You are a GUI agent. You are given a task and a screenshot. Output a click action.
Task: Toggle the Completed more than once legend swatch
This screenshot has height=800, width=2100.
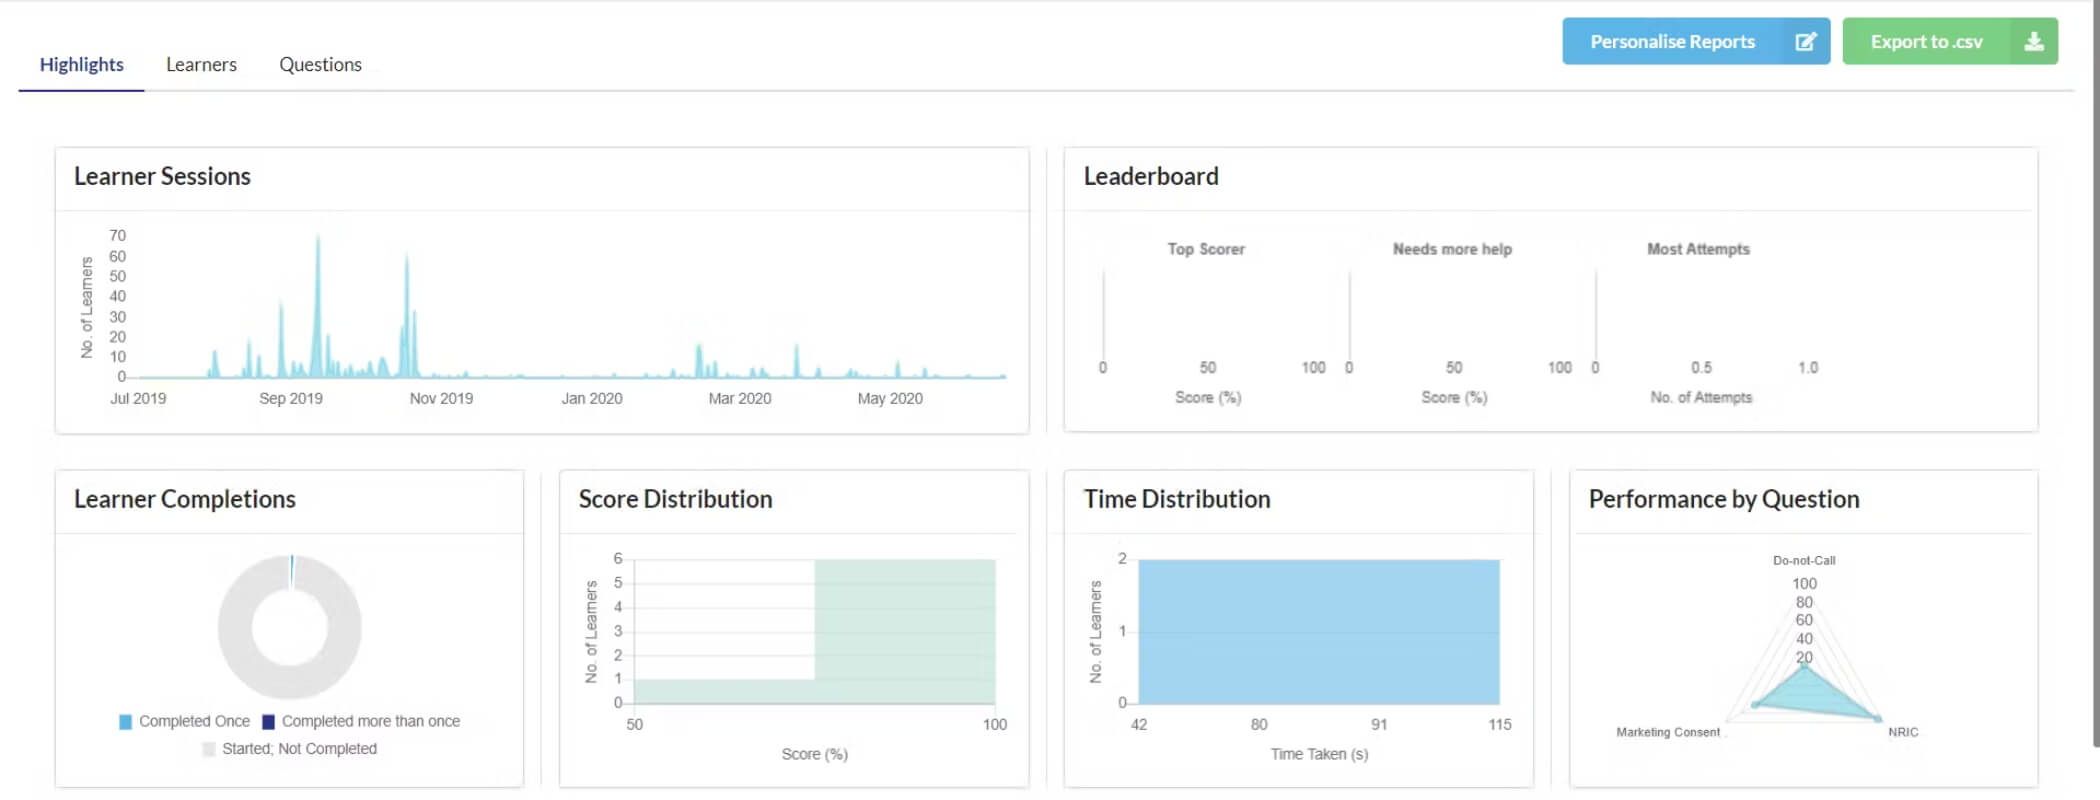coord(268,722)
